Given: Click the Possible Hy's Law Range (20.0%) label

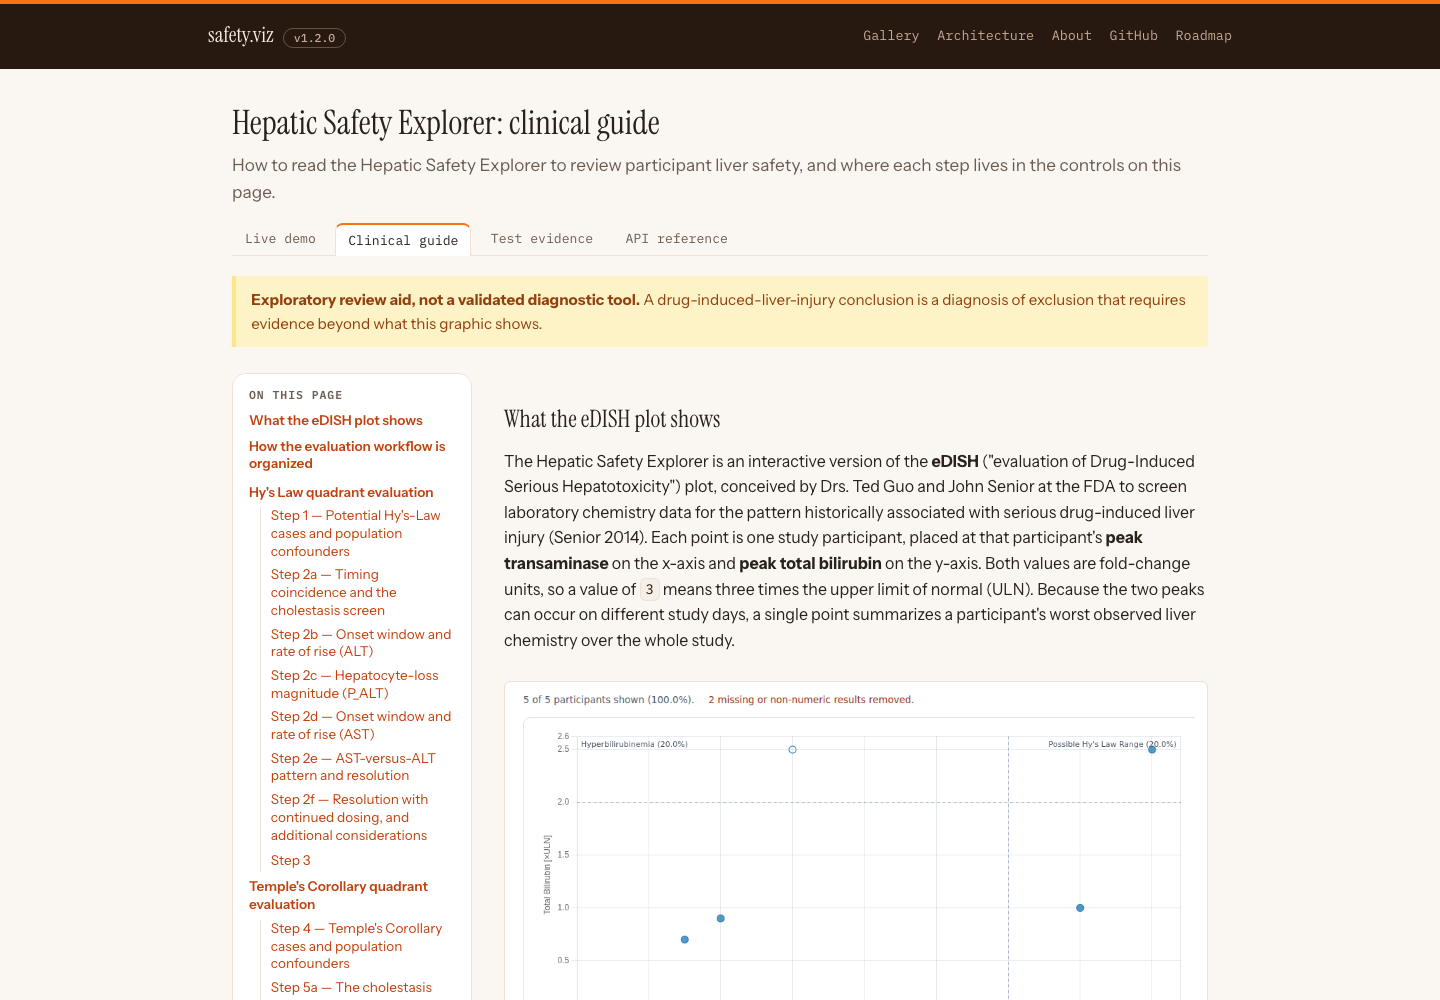Looking at the screenshot, I should coord(1112,744).
